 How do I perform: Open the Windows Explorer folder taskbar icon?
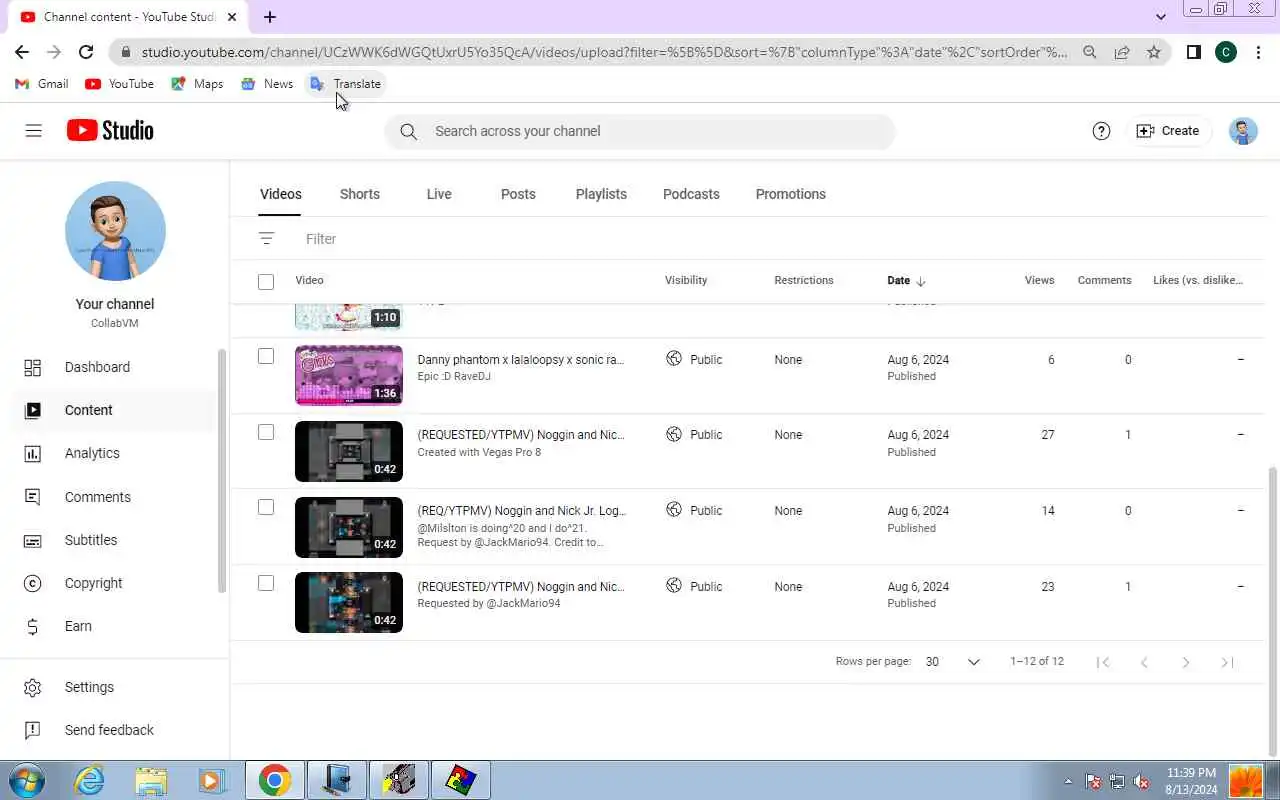point(151,780)
